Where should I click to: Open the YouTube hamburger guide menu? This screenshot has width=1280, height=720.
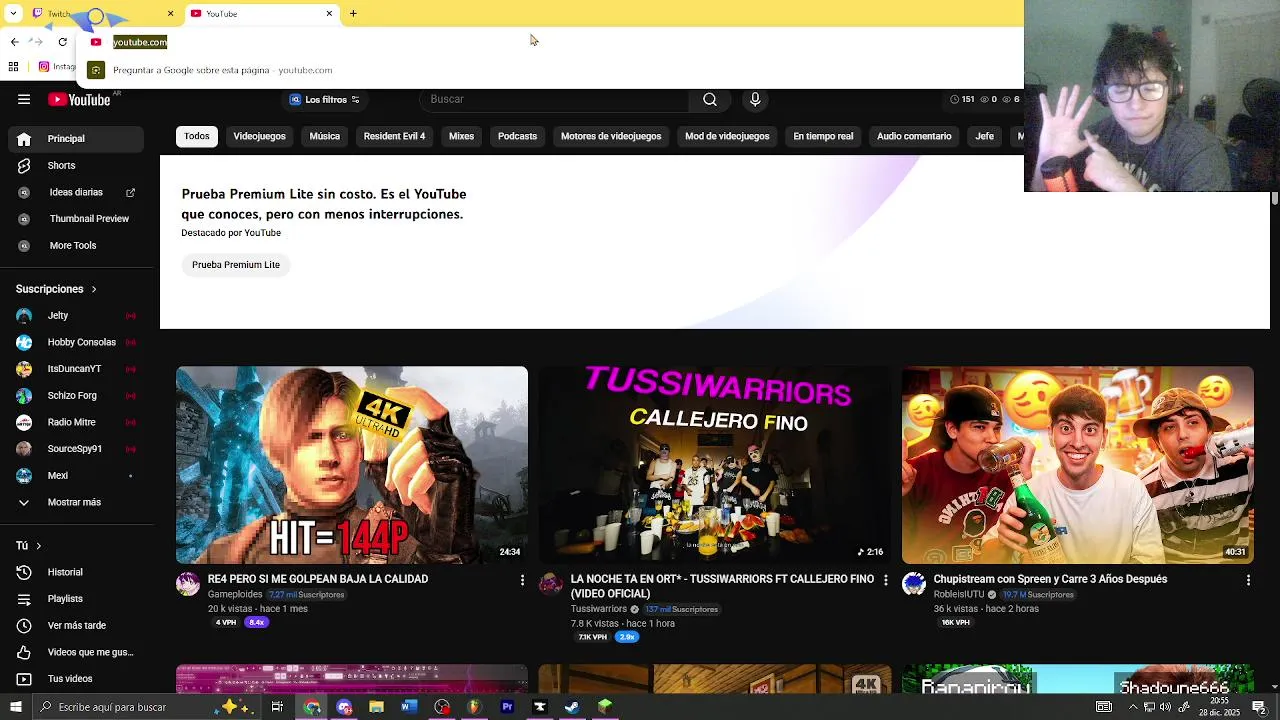(x=24, y=99)
